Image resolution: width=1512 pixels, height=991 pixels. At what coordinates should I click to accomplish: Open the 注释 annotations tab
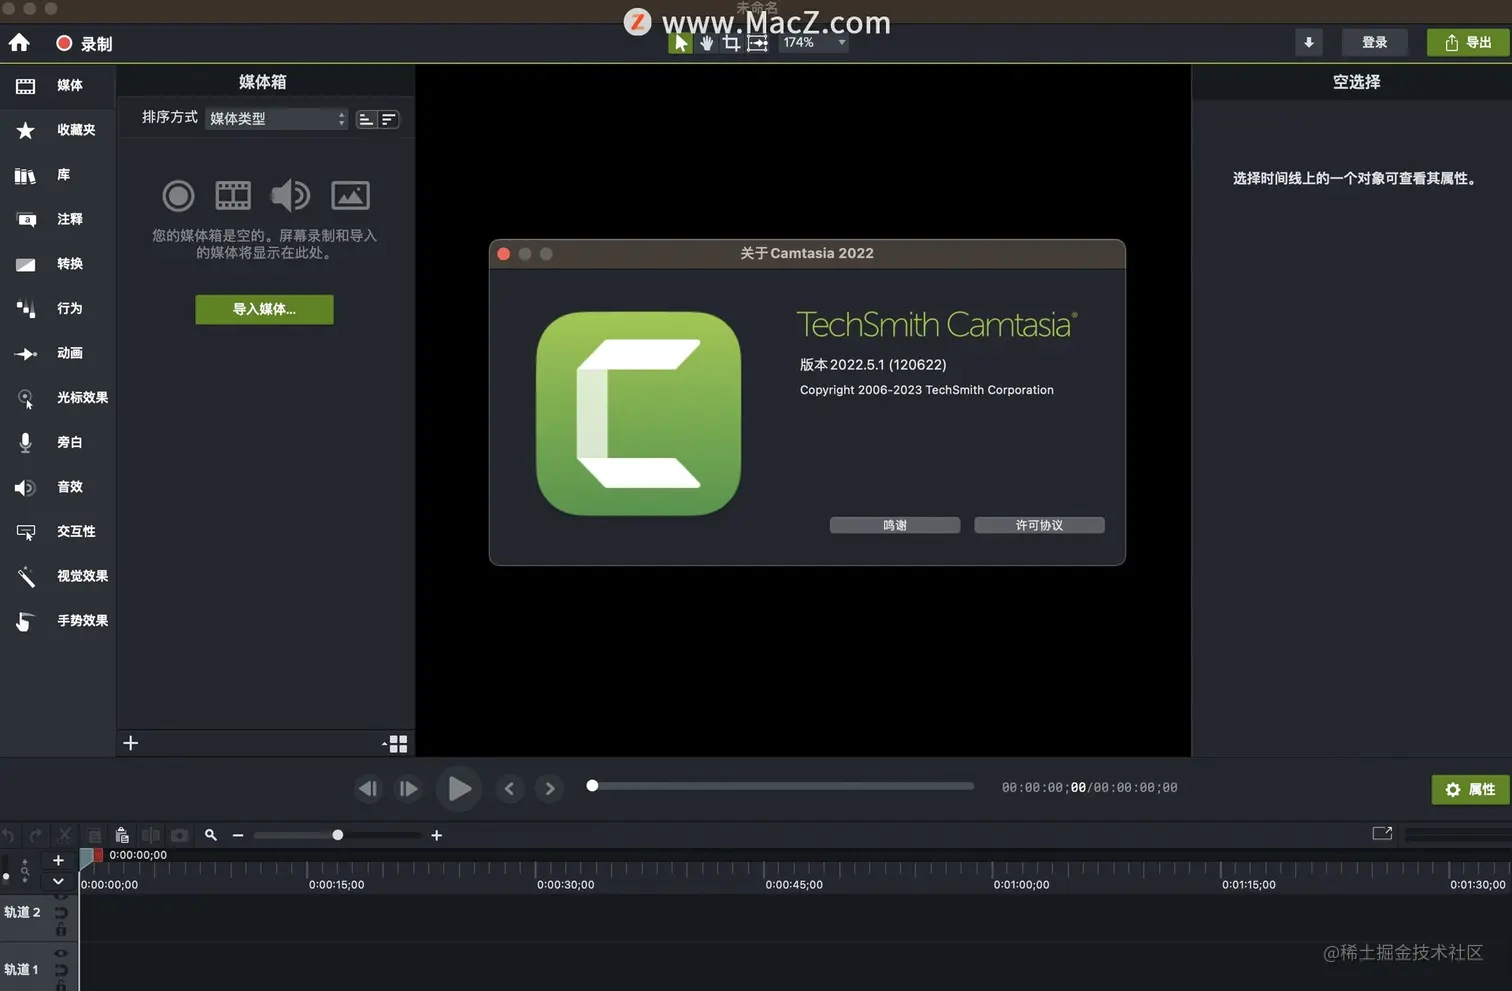tap(58, 219)
